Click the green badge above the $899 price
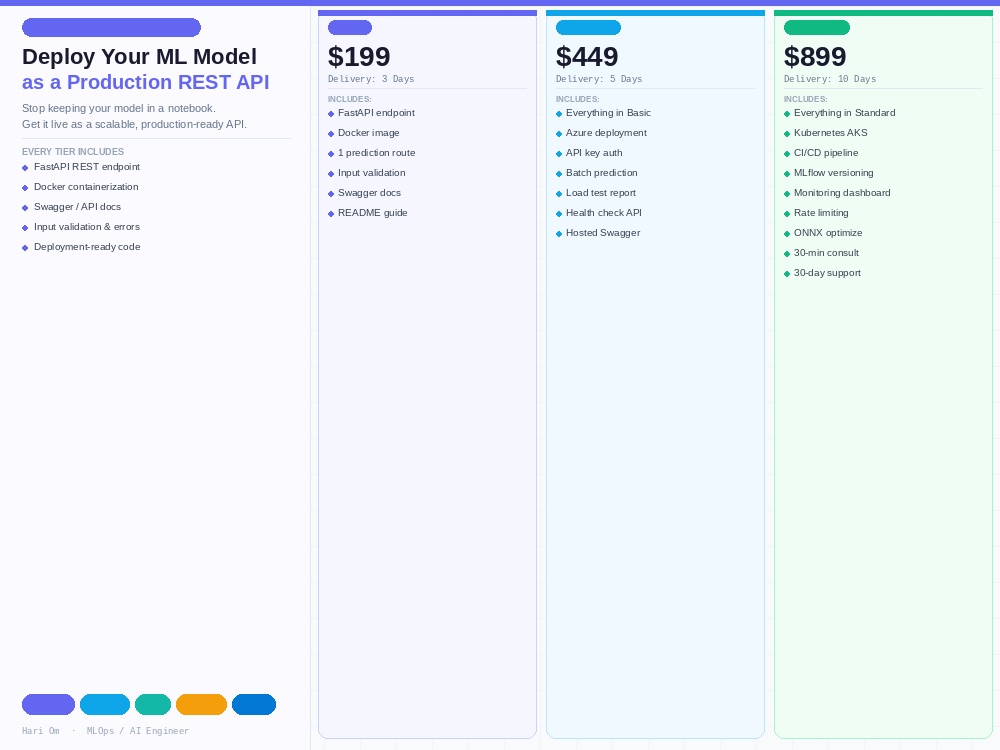 click(x=816, y=27)
